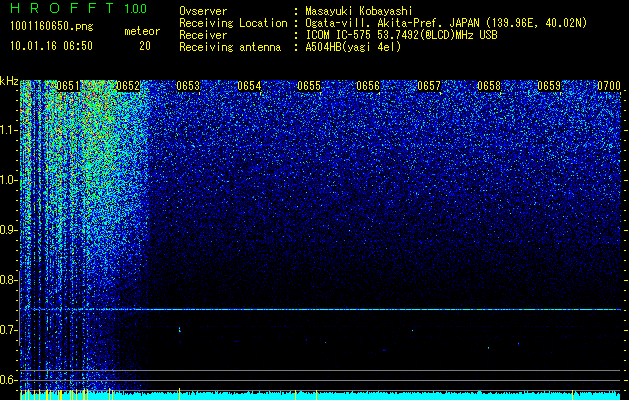Select the filename 1001160650.png
This screenshot has height=400, width=629.
click(52, 26)
